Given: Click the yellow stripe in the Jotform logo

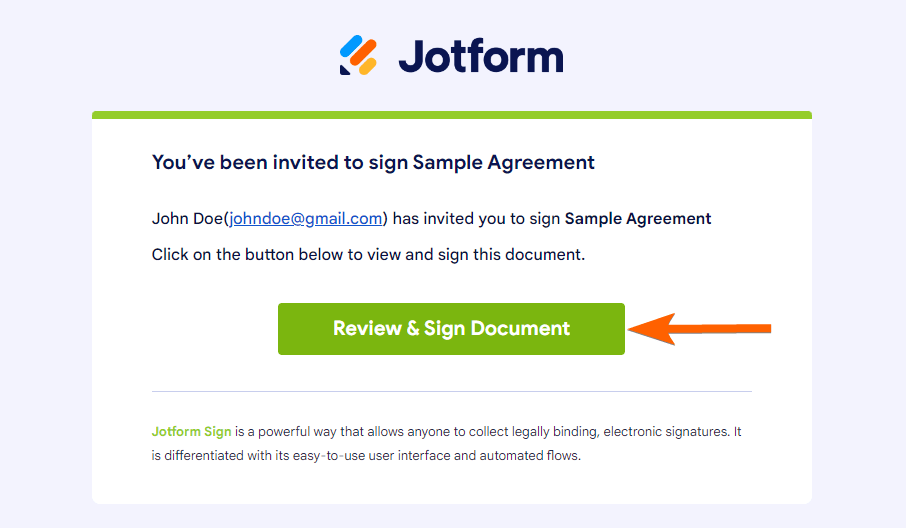Looking at the screenshot, I should coord(367,65).
